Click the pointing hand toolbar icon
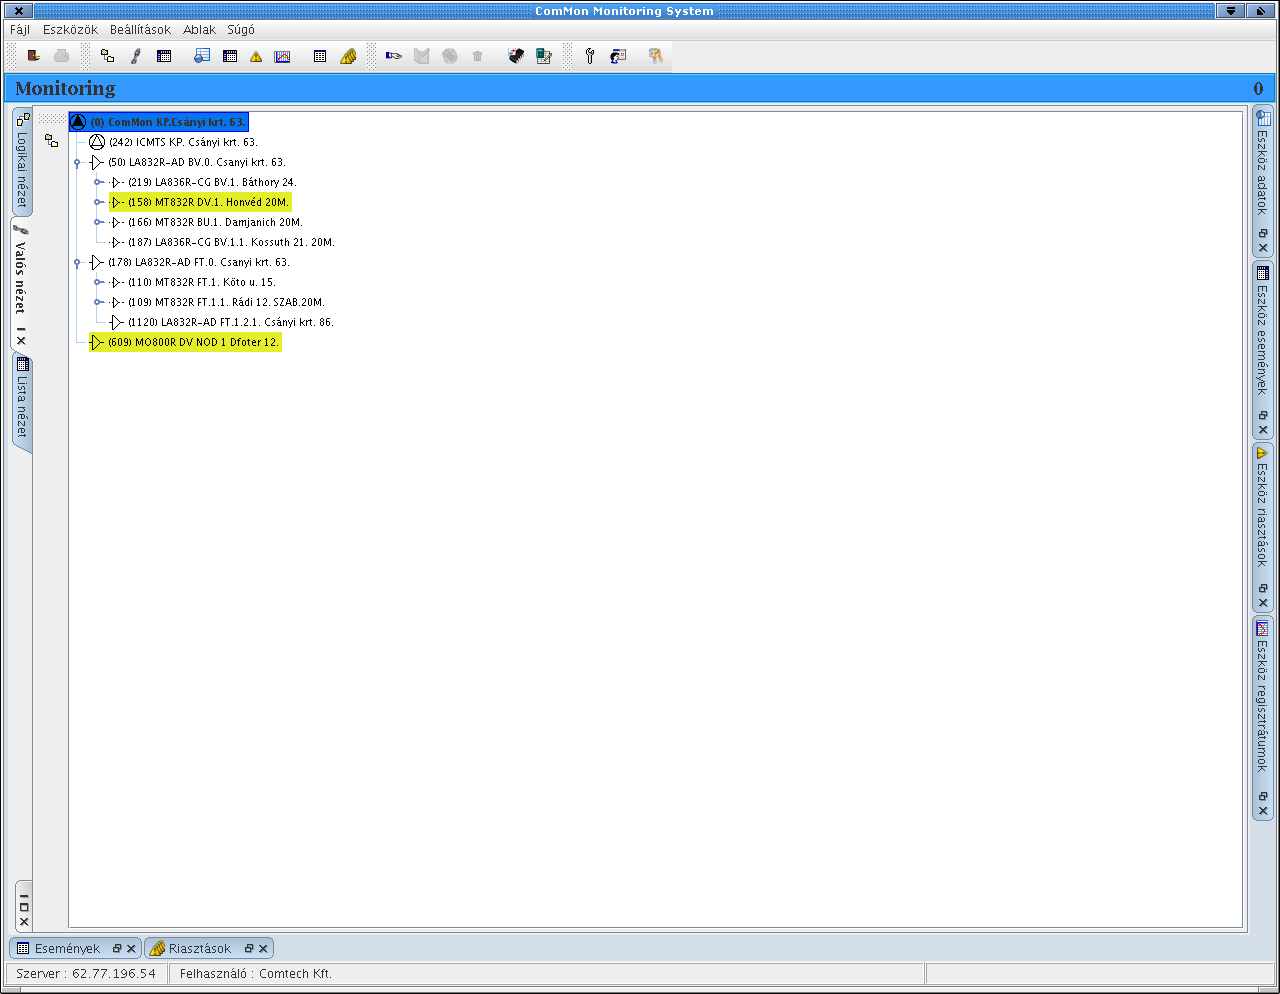 pyautogui.click(x=394, y=56)
